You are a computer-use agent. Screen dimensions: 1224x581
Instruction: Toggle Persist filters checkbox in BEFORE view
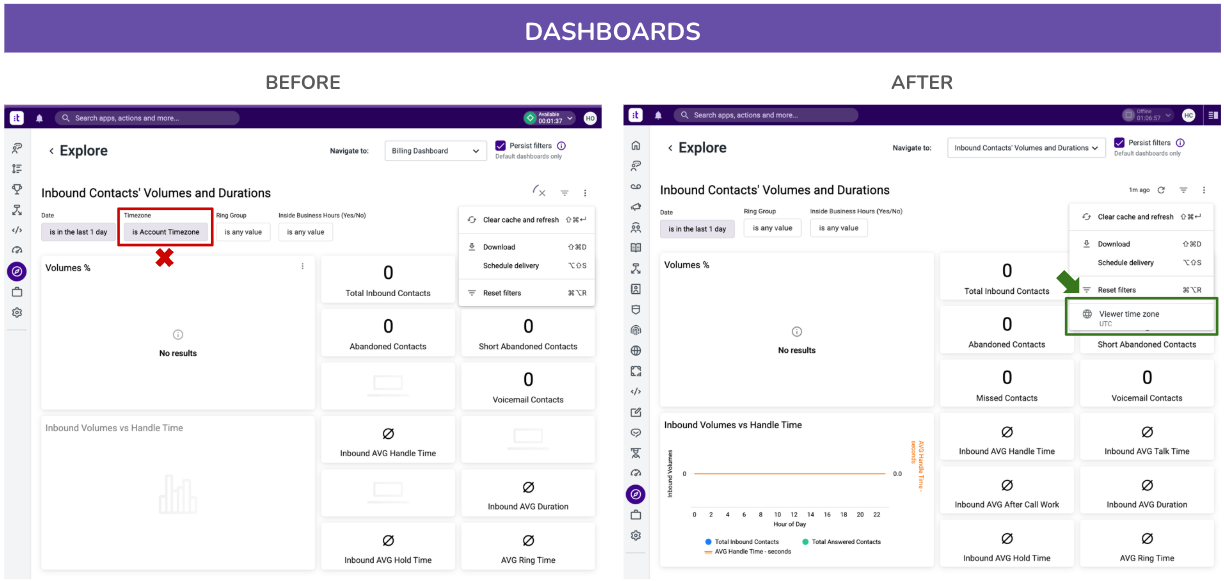[501, 146]
